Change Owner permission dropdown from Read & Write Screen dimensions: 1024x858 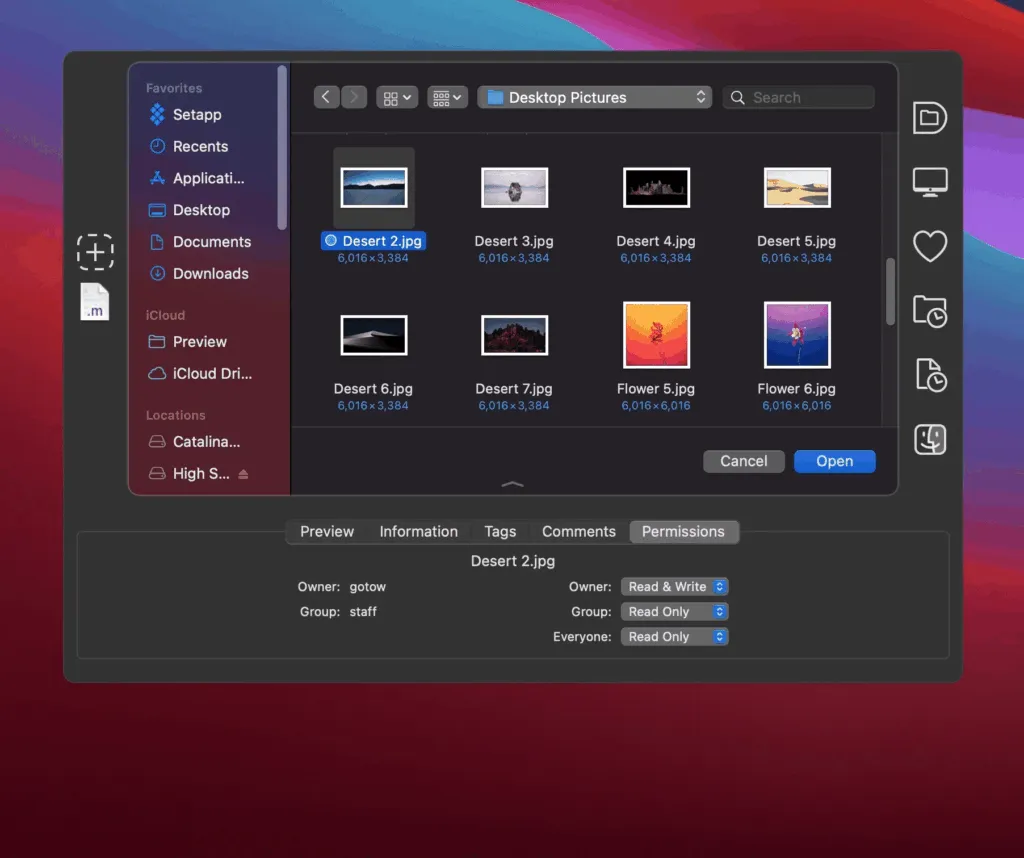[674, 586]
